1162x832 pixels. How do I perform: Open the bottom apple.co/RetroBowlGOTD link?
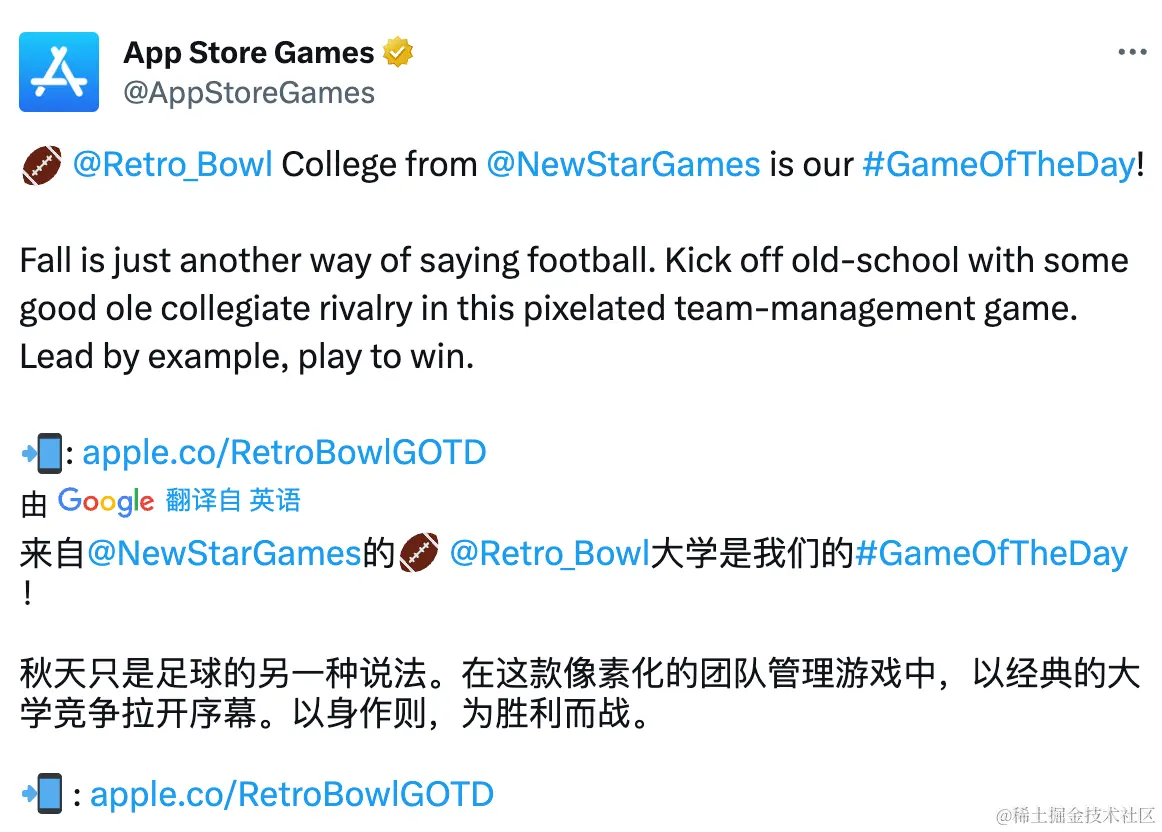(292, 795)
